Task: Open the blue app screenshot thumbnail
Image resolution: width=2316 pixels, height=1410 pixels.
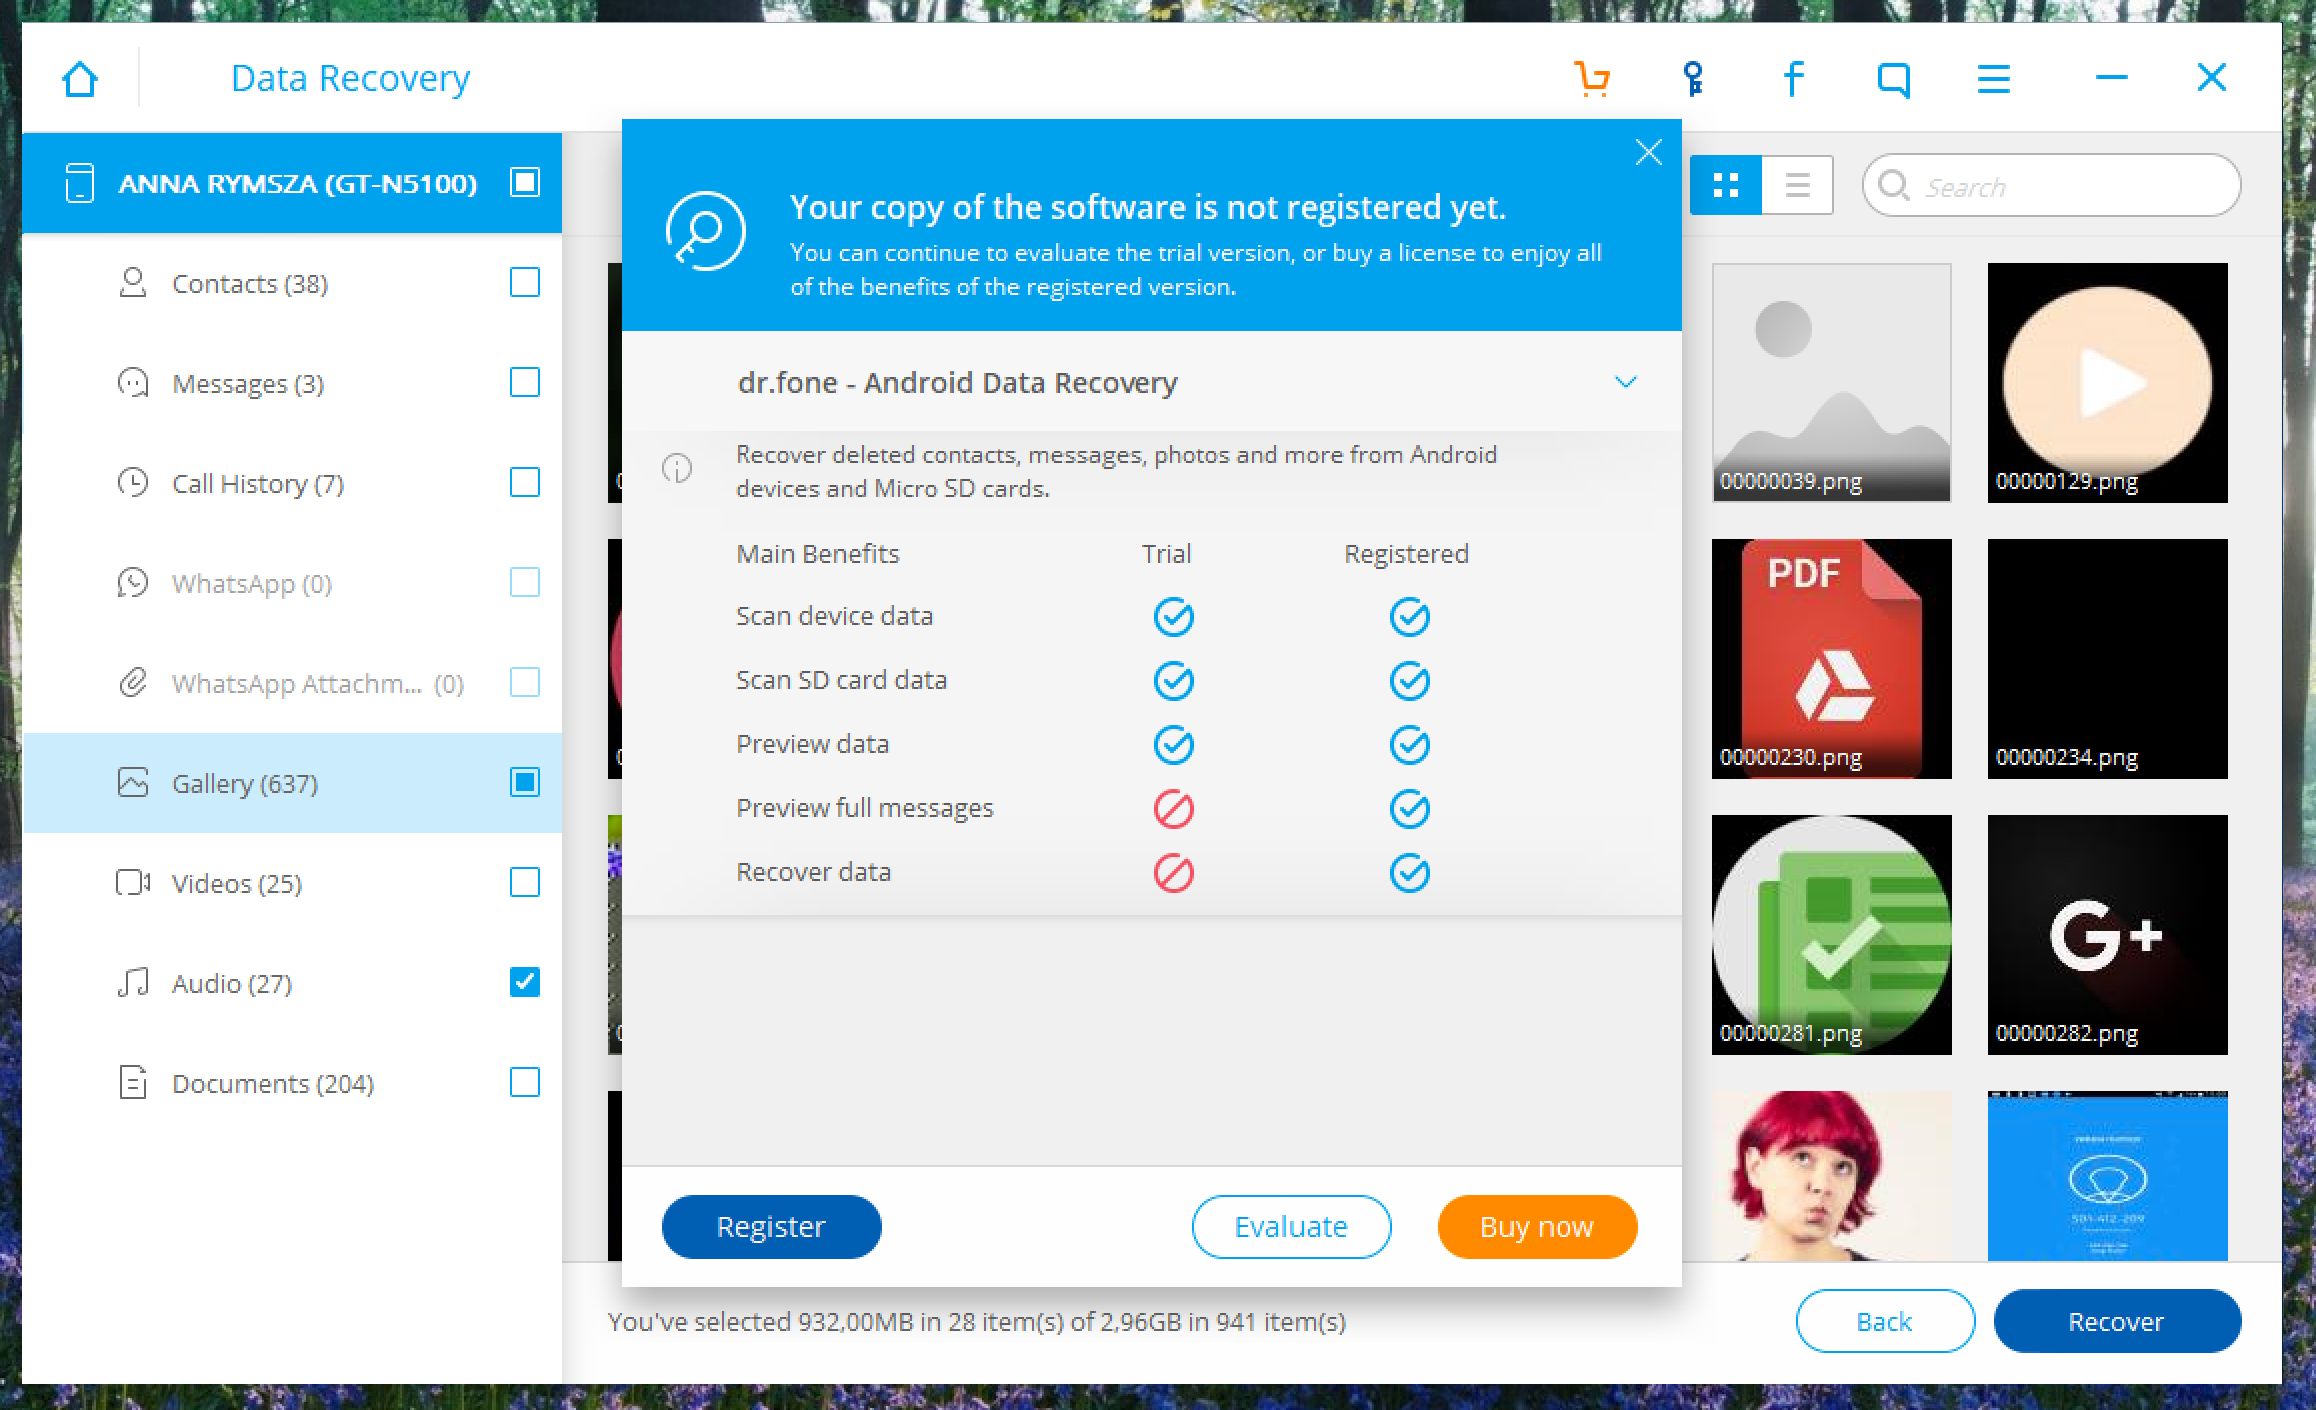Action: [x=2107, y=1176]
